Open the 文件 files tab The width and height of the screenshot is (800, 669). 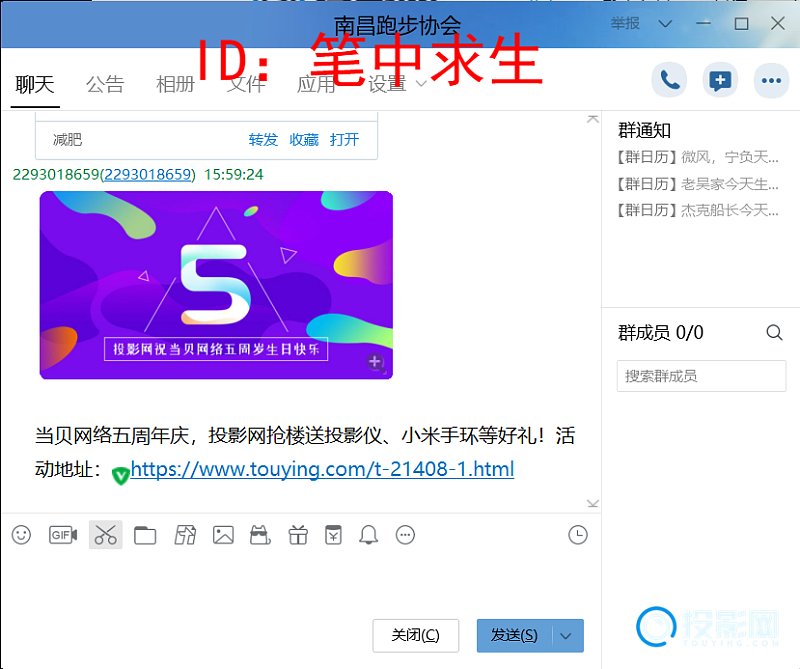click(x=246, y=84)
